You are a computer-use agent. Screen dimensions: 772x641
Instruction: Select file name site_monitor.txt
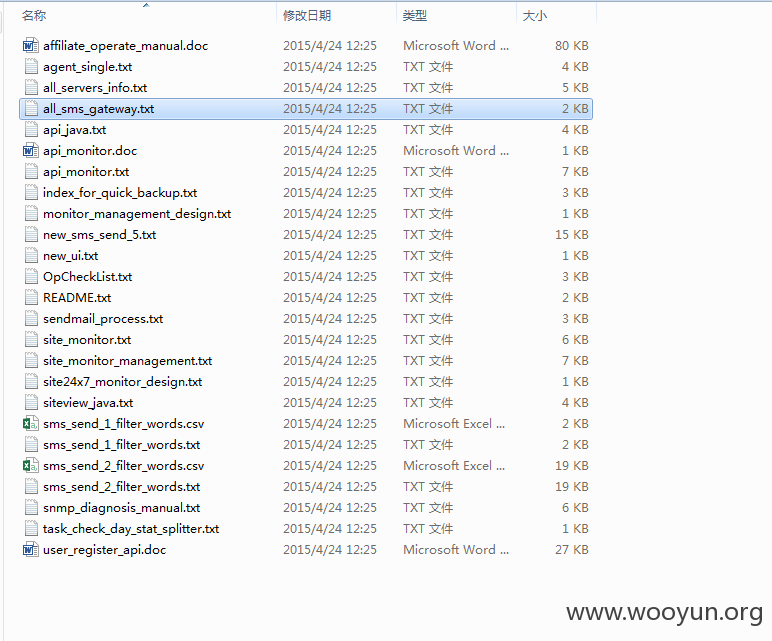coord(87,340)
